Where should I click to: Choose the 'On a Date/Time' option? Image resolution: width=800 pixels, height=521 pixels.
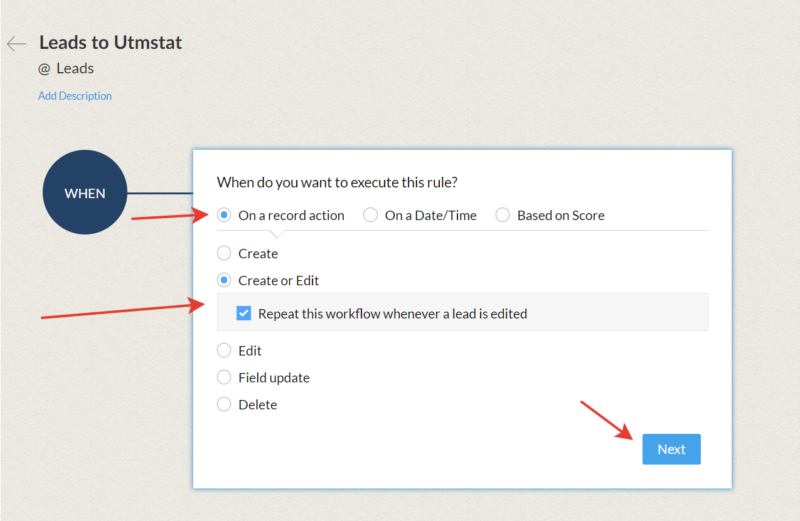tap(371, 215)
